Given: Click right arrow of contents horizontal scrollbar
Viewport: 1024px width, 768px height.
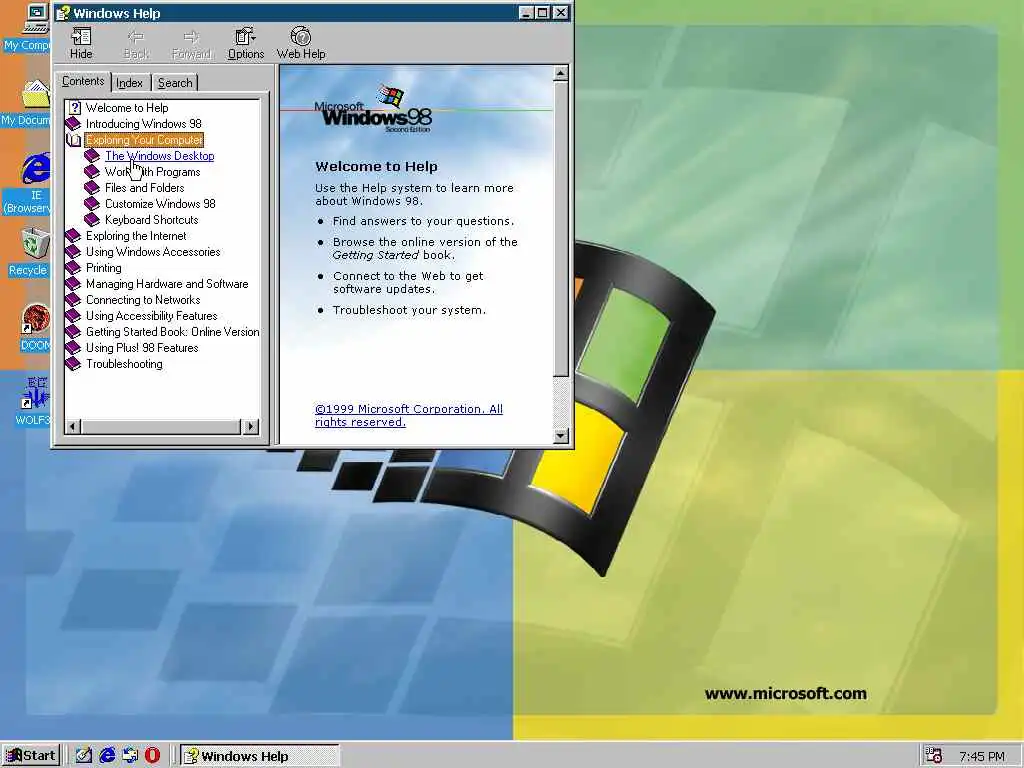Looking at the screenshot, I should (251, 427).
